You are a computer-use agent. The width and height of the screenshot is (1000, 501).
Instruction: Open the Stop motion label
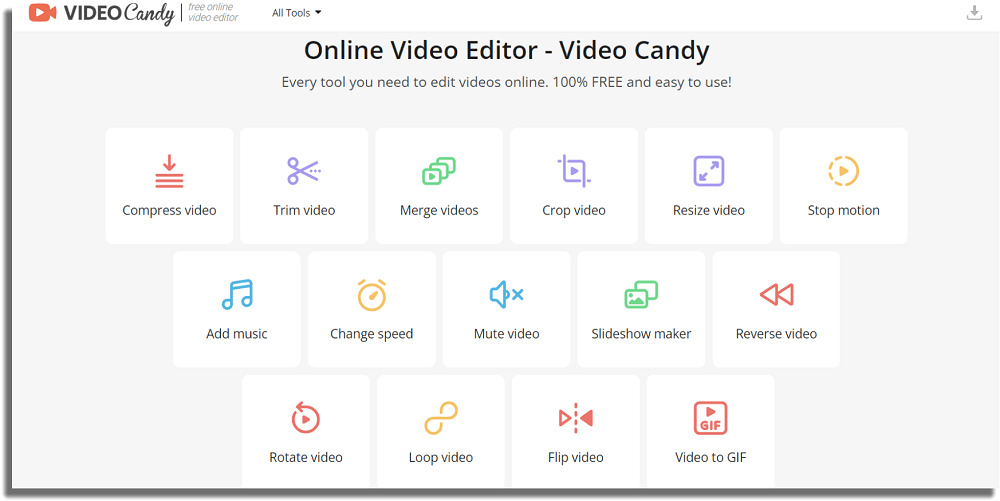coord(843,210)
